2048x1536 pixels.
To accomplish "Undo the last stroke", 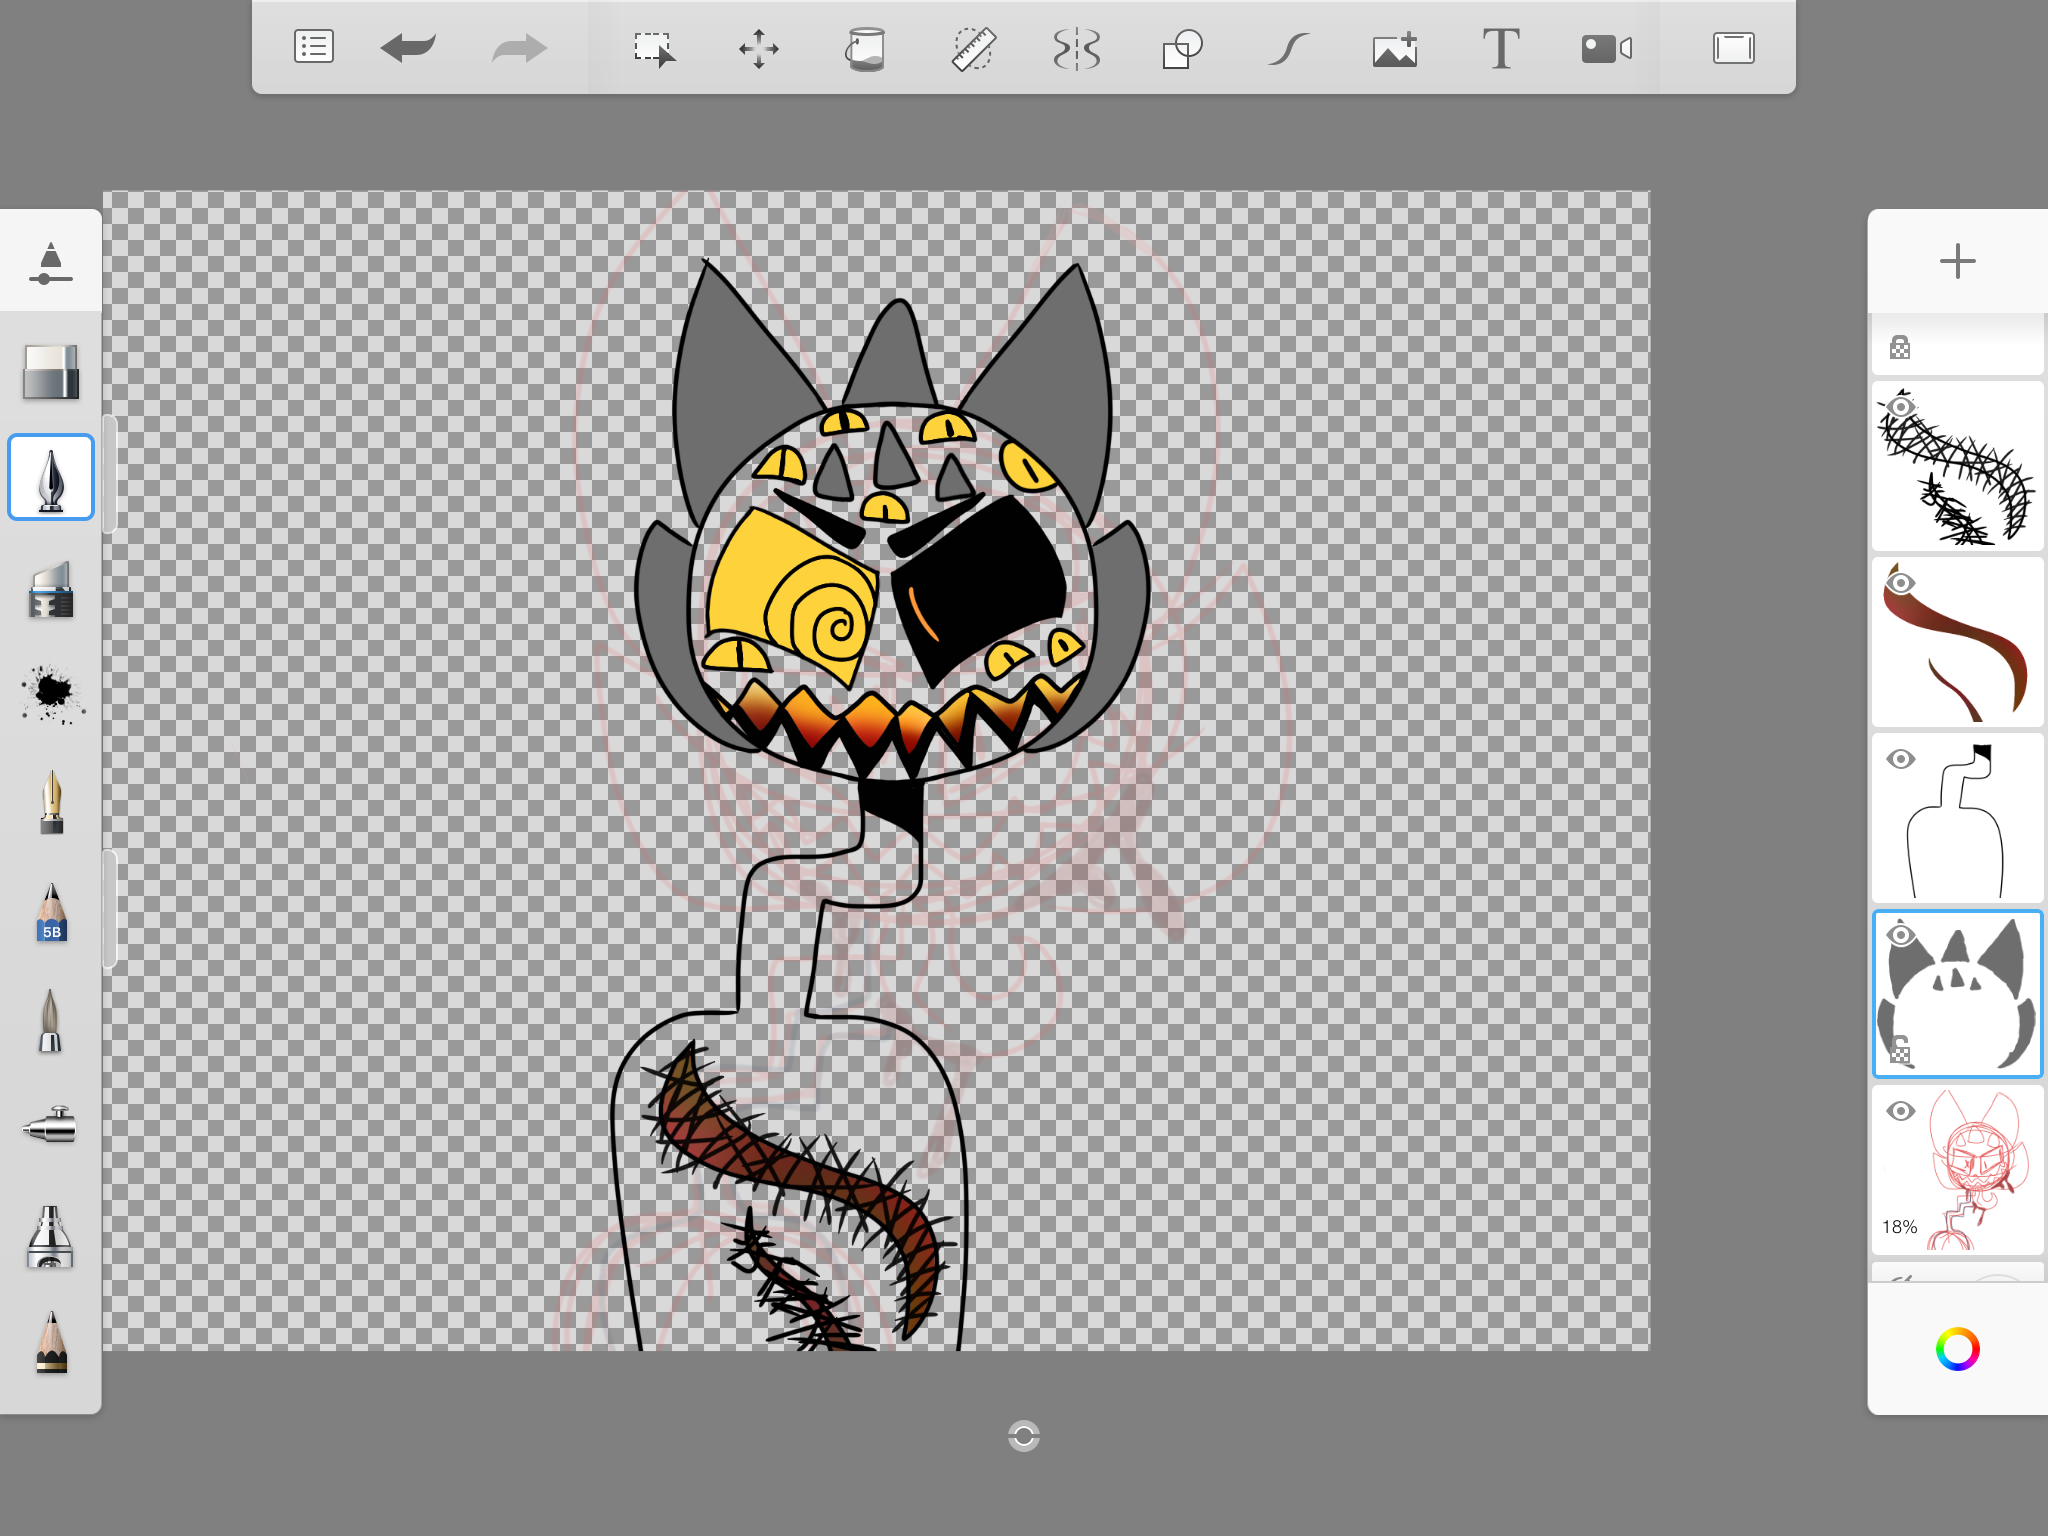I will 408,47.
